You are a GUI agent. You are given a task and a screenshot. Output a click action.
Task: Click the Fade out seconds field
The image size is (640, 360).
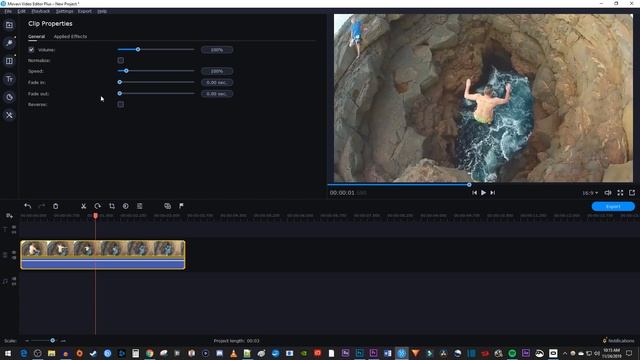click(217, 94)
